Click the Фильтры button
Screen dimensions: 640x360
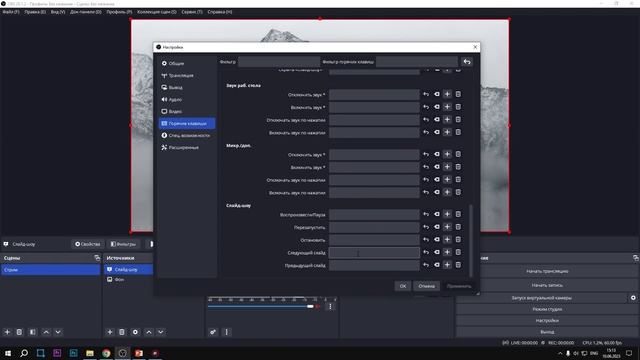click(x=123, y=244)
